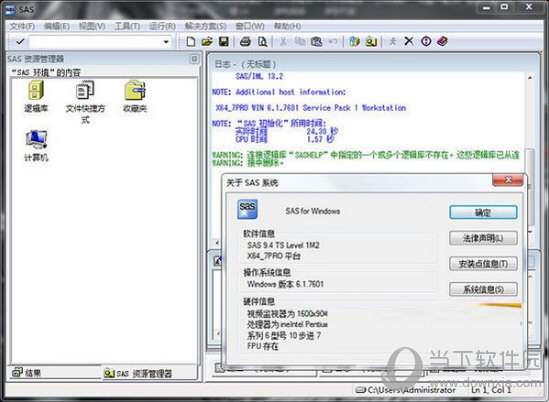The width and height of the screenshot is (549, 402).
Task: Select the 文件快捷方式 icon
Action: [x=85, y=102]
